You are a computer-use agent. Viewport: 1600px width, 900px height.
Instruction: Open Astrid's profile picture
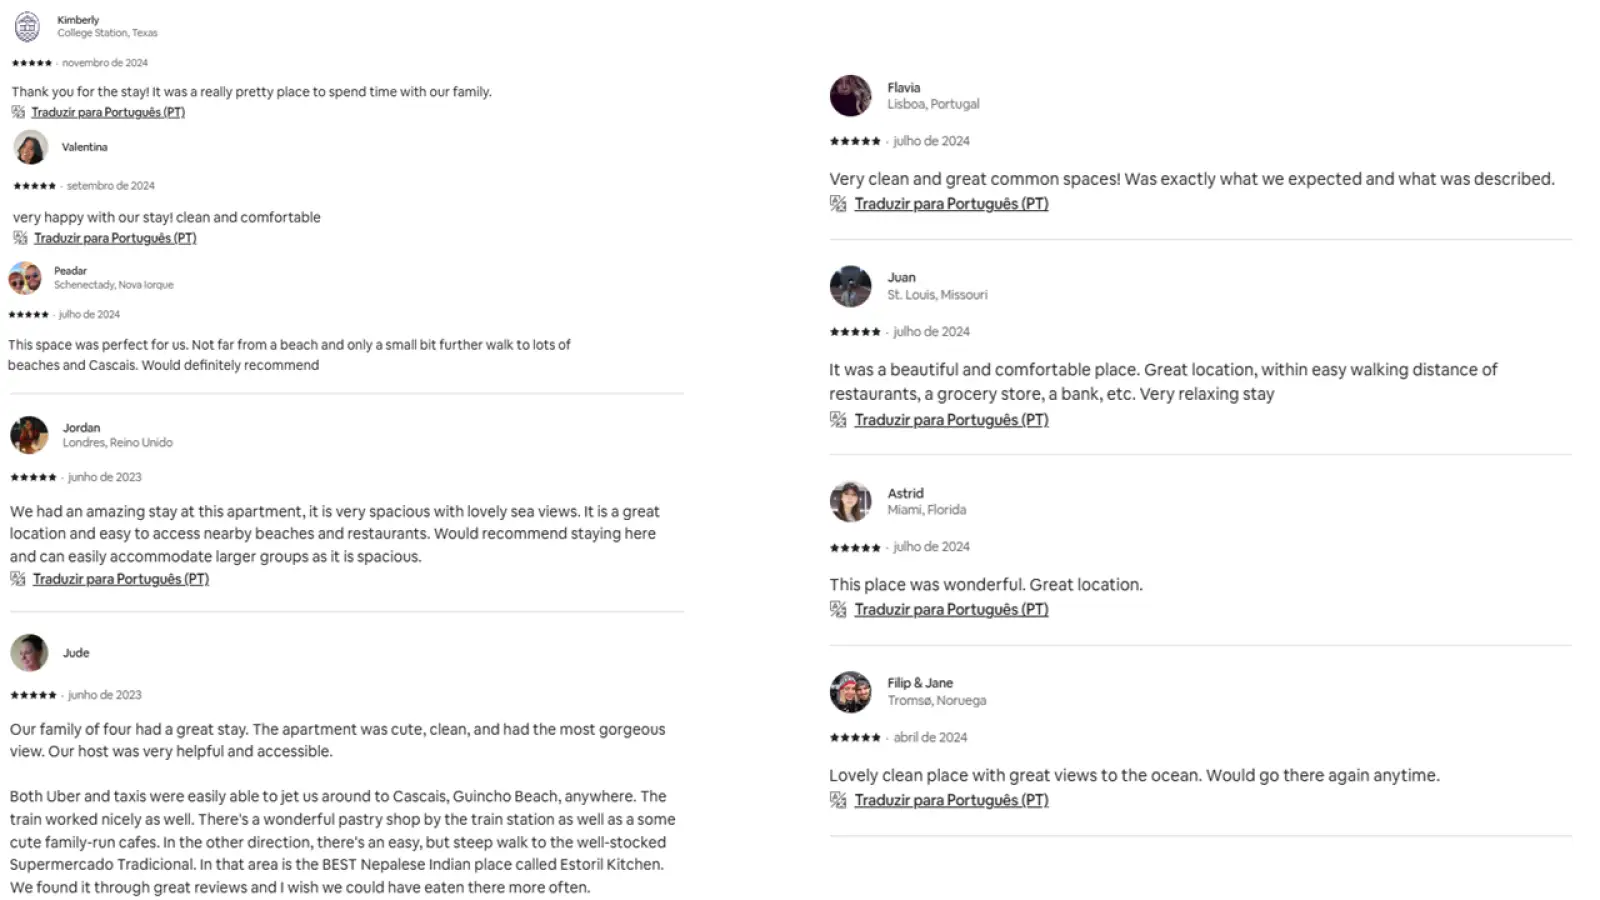(850, 501)
